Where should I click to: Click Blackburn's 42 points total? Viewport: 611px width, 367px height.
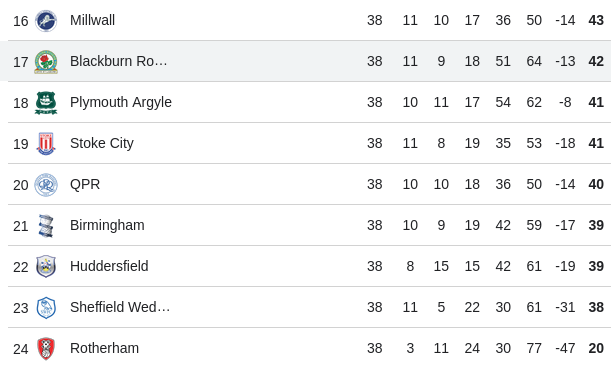(596, 61)
